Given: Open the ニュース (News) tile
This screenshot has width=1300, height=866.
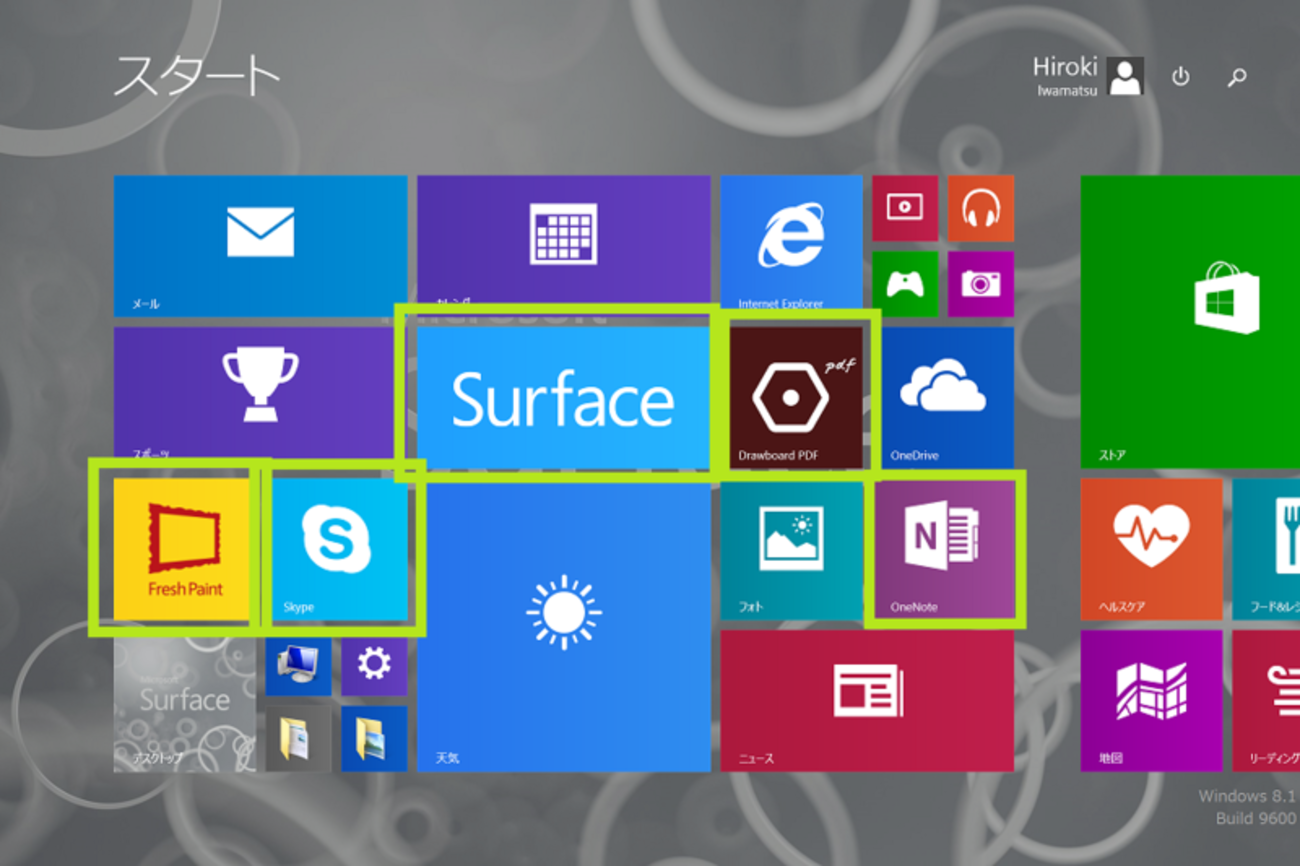Looking at the screenshot, I should (x=867, y=701).
